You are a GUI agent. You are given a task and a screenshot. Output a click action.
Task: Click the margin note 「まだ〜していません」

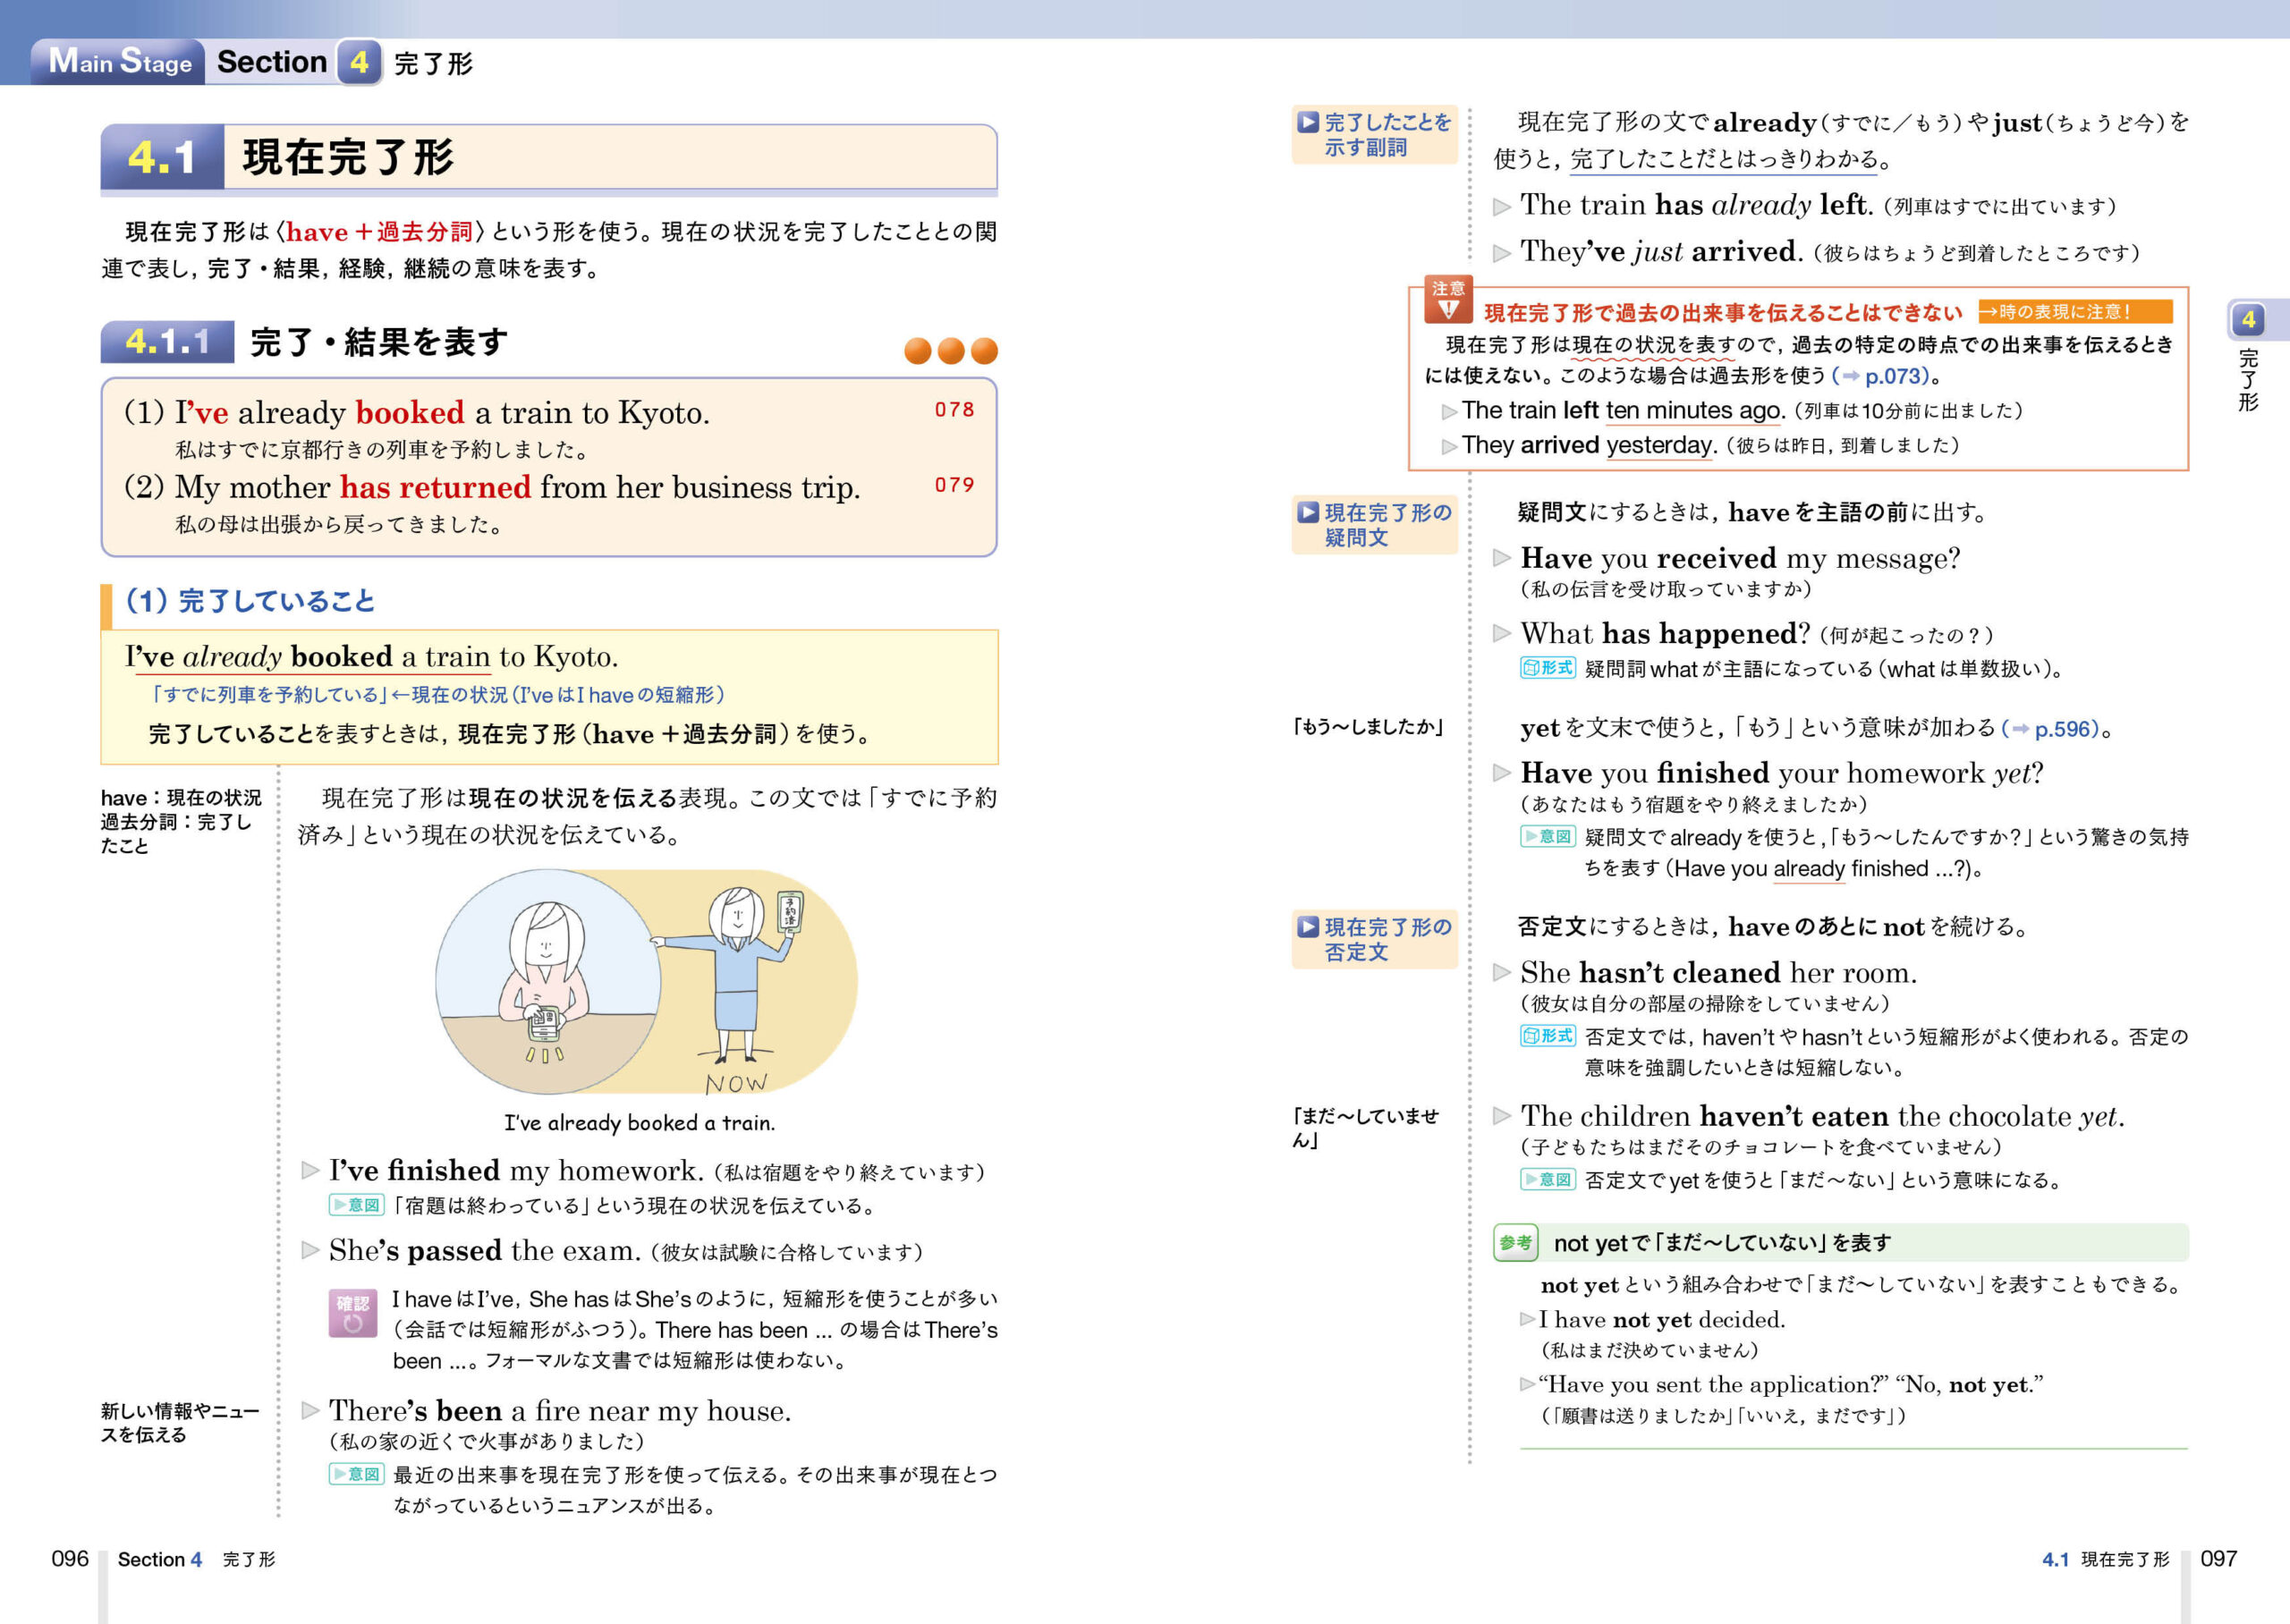coord(1366,1128)
